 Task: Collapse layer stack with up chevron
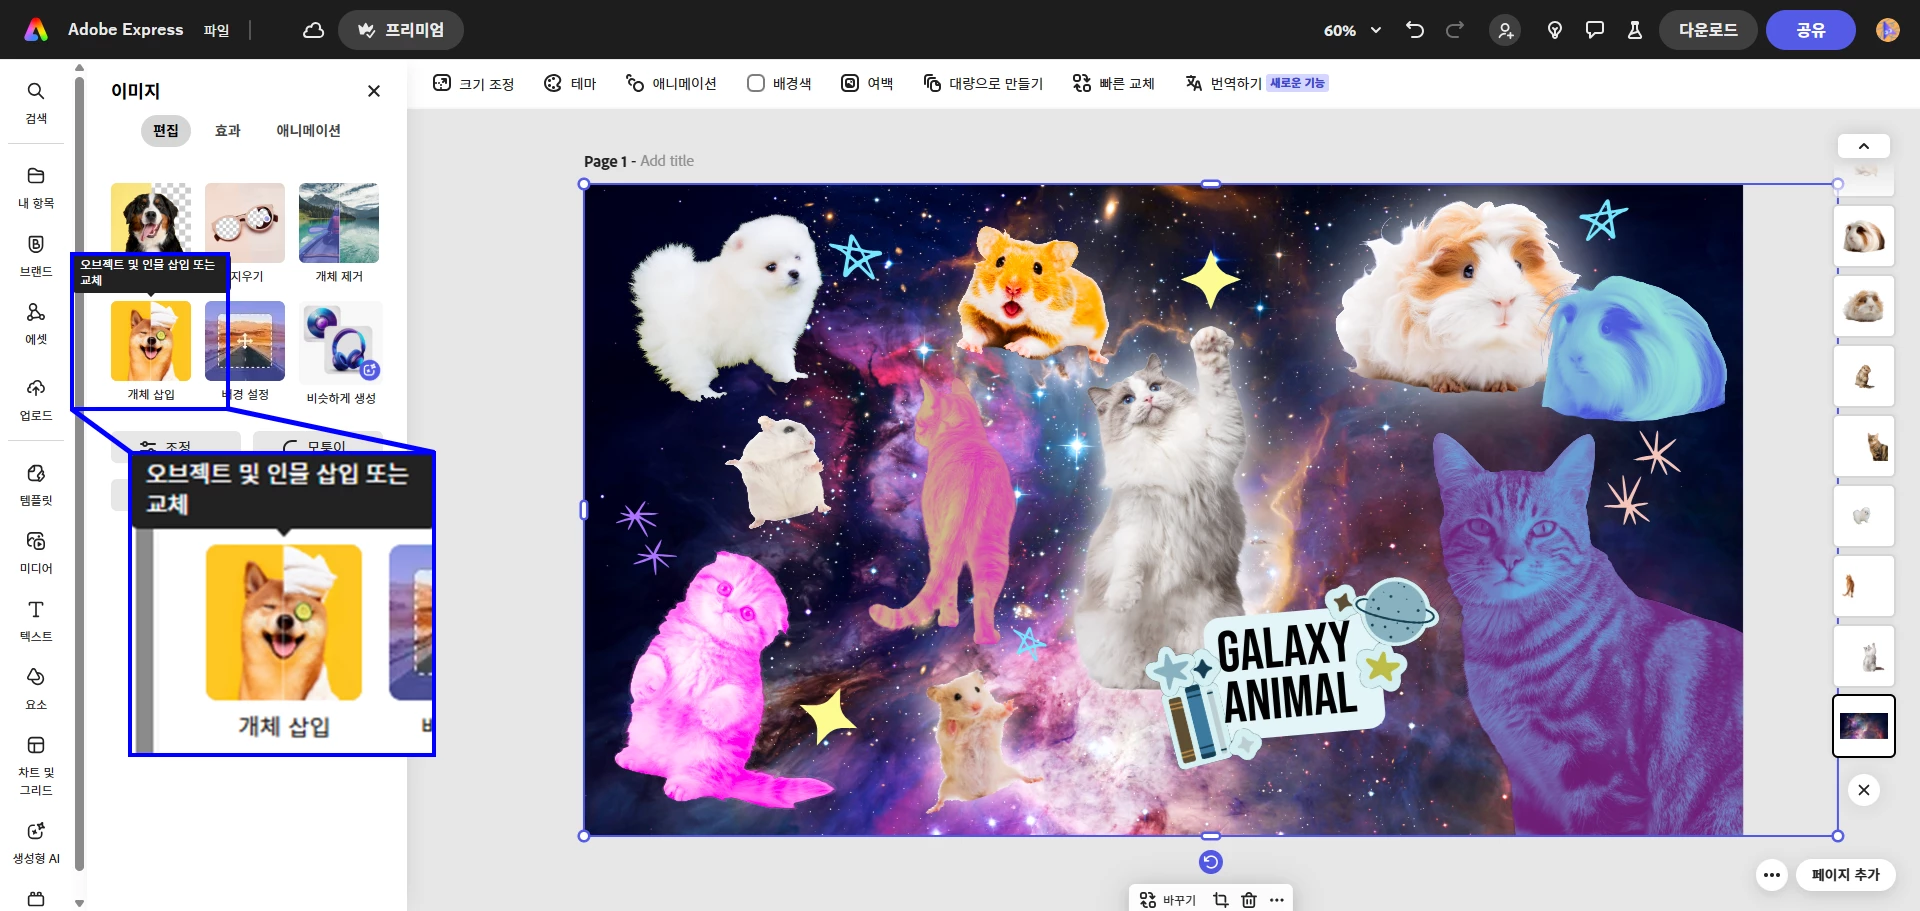tap(1864, 146)
